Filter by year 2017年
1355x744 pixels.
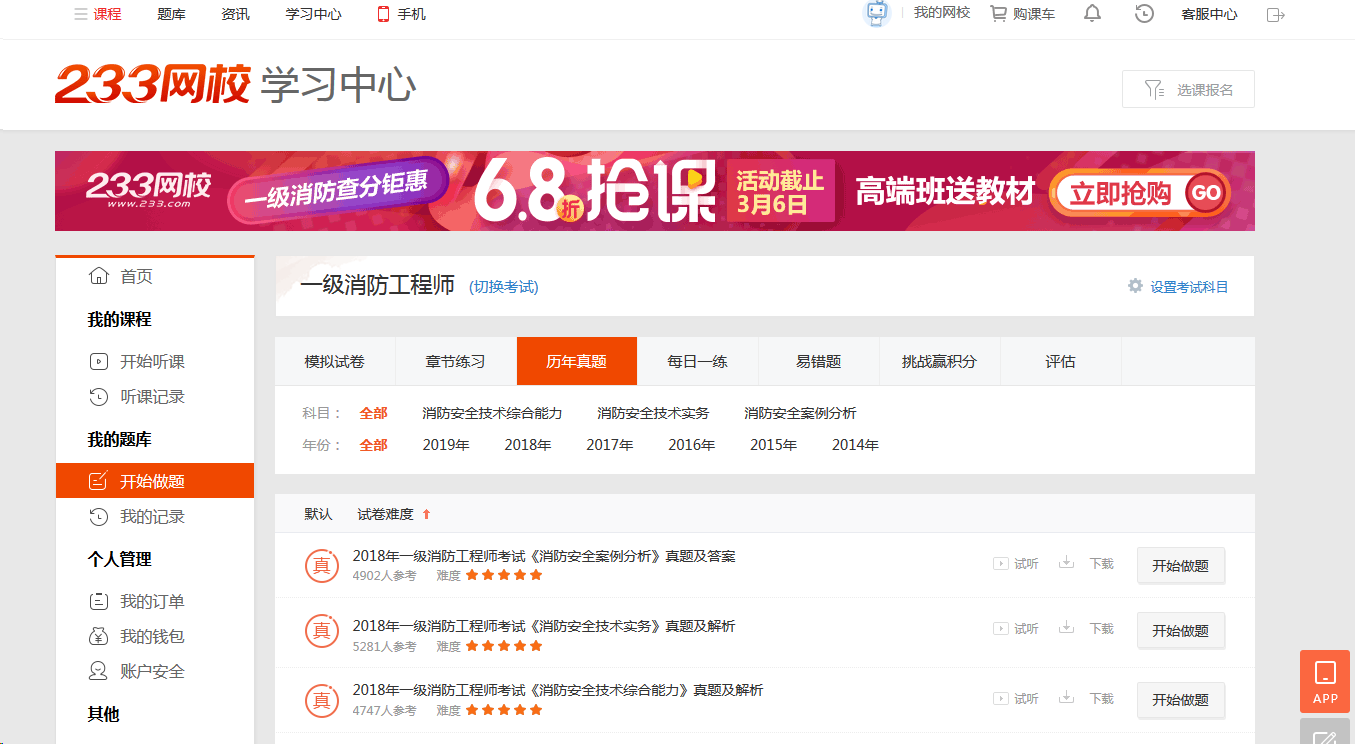[610, 445]
